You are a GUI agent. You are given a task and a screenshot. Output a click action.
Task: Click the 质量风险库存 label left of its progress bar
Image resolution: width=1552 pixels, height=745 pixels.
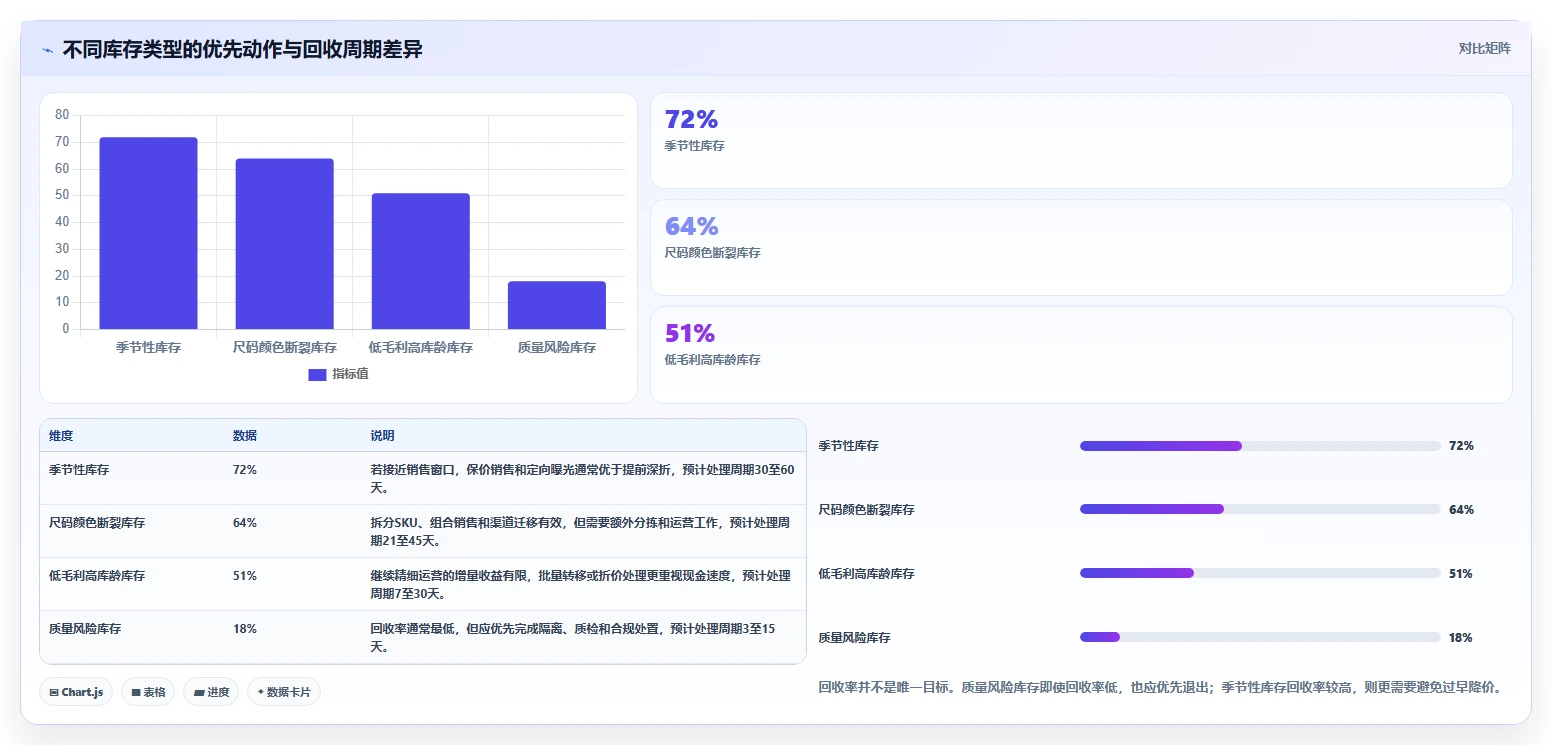pos(855,638)
